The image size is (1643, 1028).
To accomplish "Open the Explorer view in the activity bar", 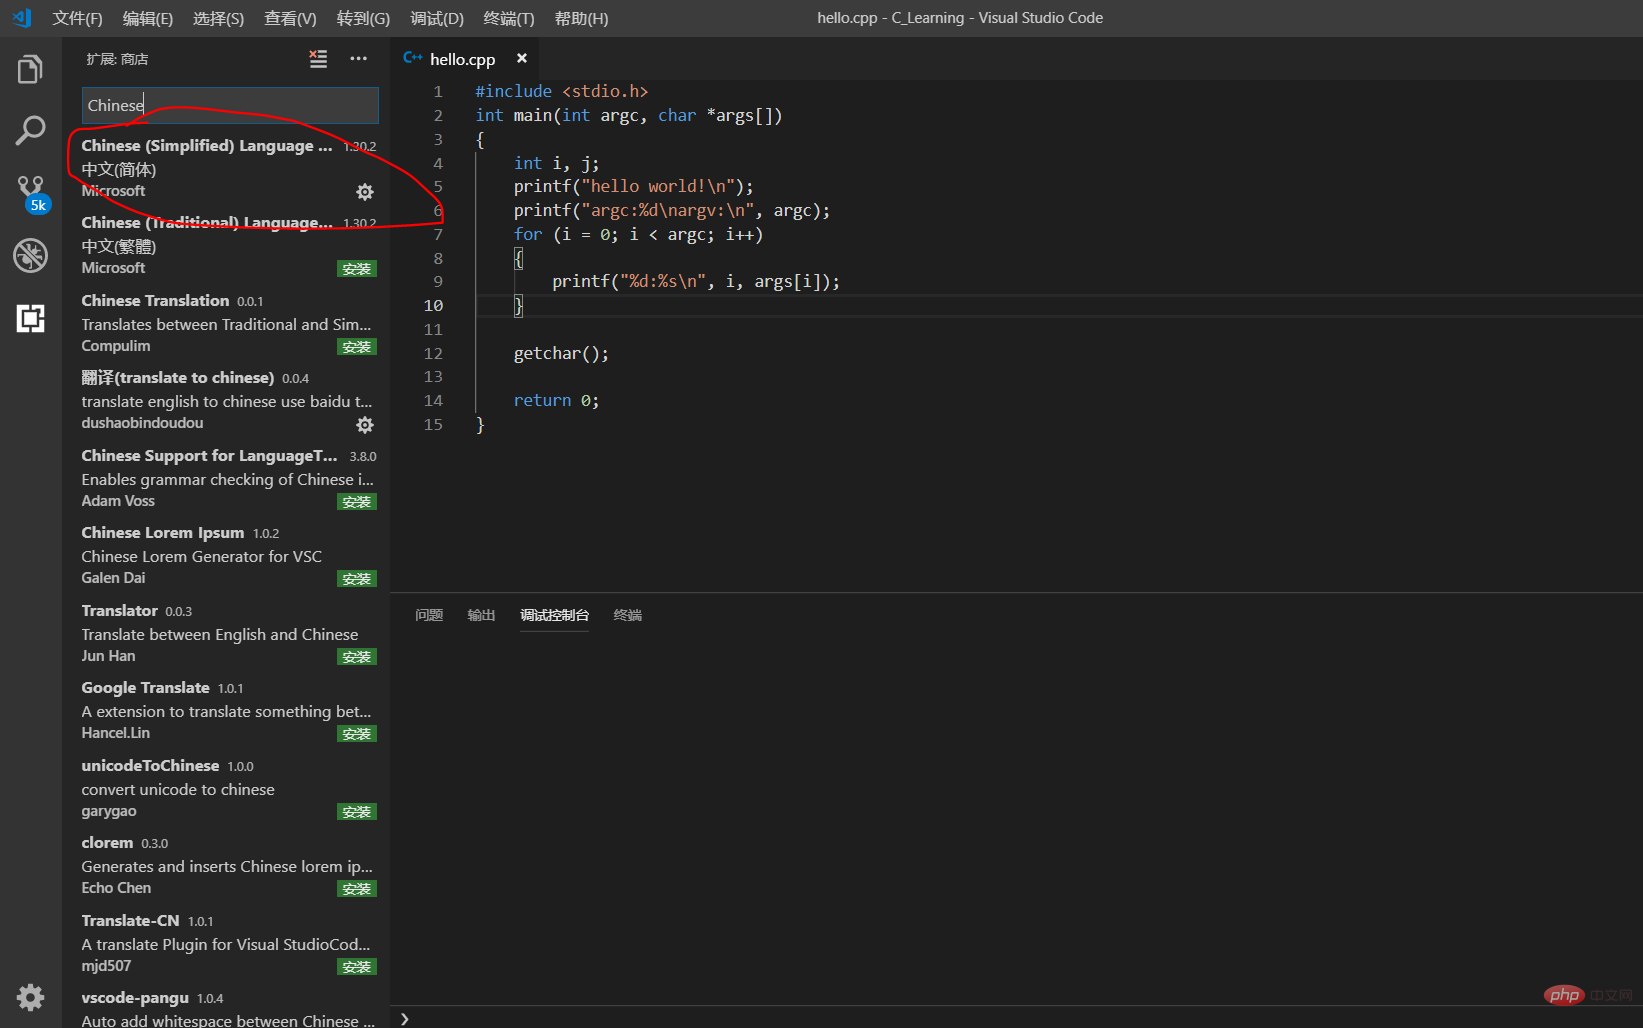I will click(x=30, y=69).
